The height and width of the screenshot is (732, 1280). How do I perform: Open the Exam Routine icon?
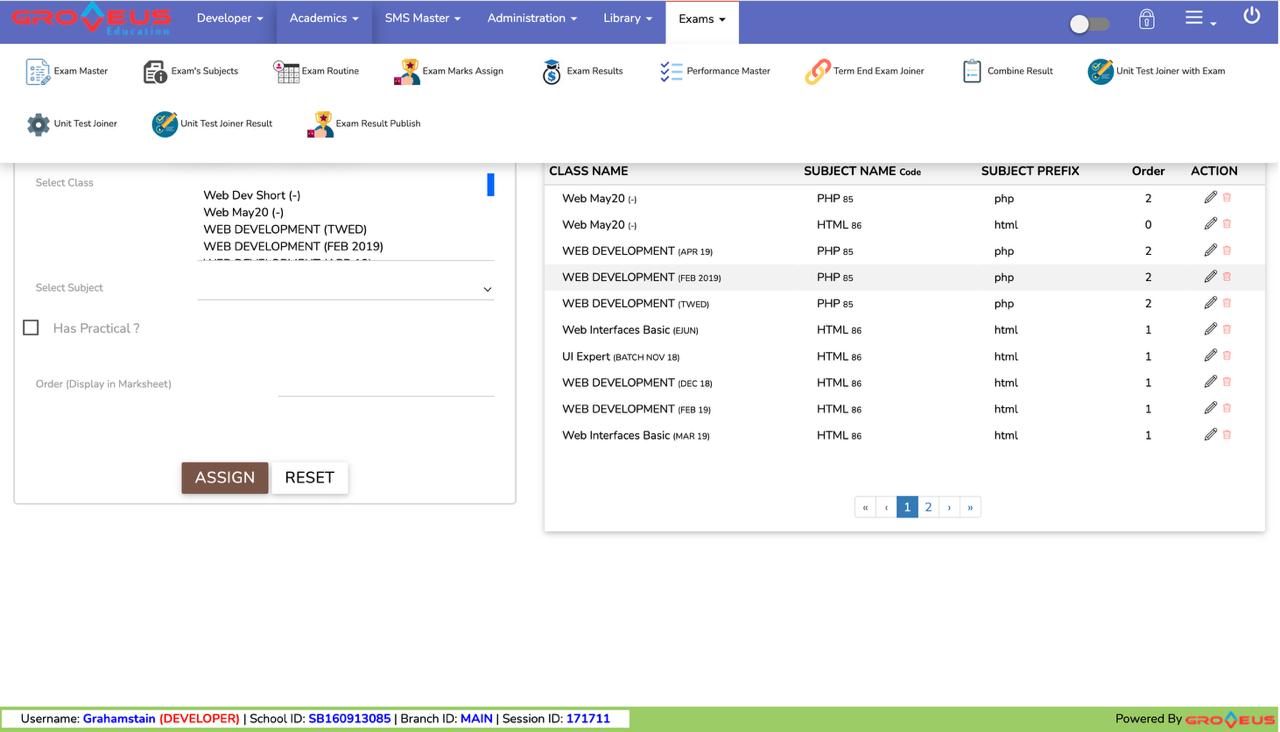pyautogui.click(x=287, y=72)
